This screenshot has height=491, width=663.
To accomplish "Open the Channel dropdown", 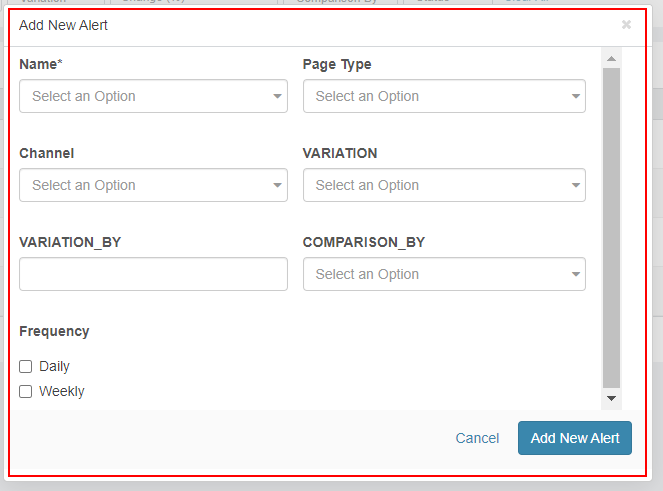I will (x=153, y=185).
